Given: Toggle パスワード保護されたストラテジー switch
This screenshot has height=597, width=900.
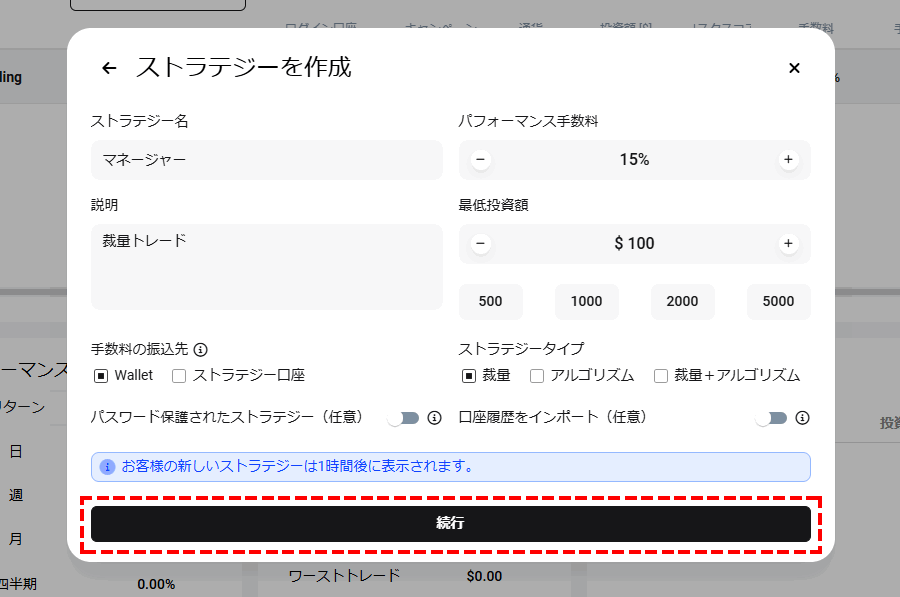Looking at the screenshot, I should (403, 418).
